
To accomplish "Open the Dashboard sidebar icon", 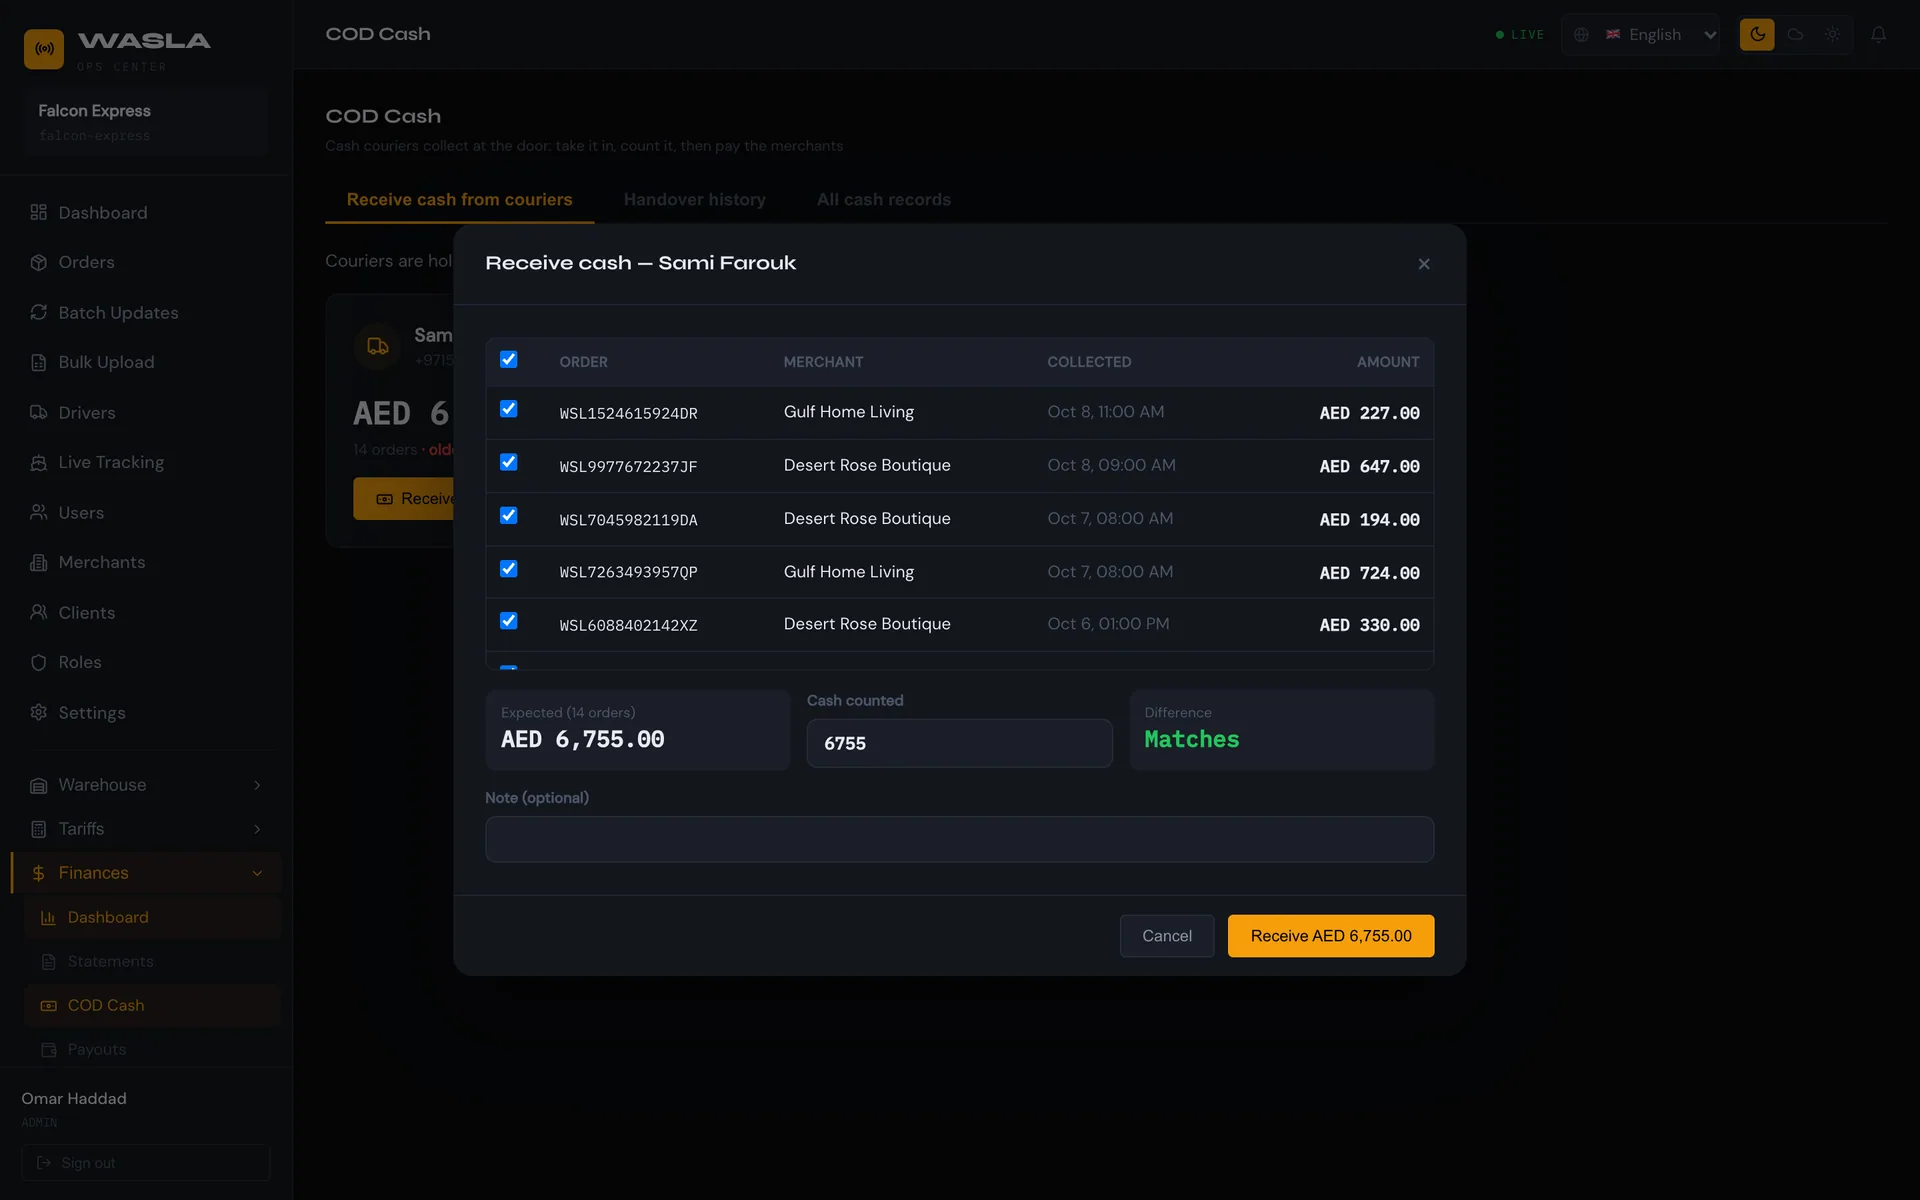I will (38, 212).
